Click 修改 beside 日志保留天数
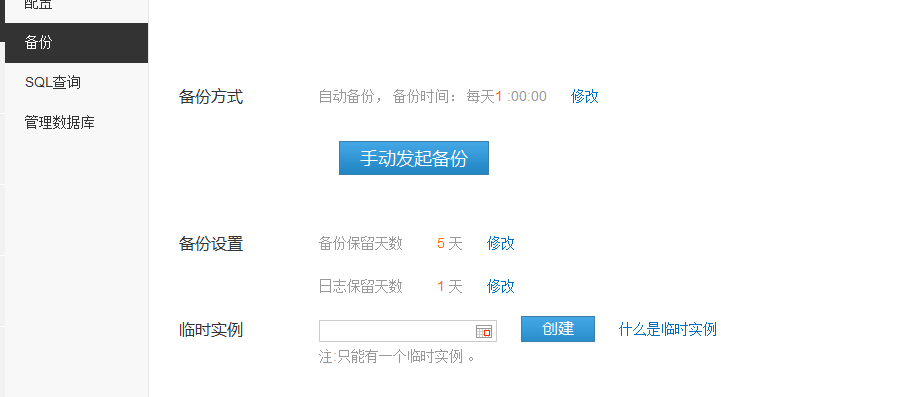This screenshot has width=910, height=397. [501, 286]
